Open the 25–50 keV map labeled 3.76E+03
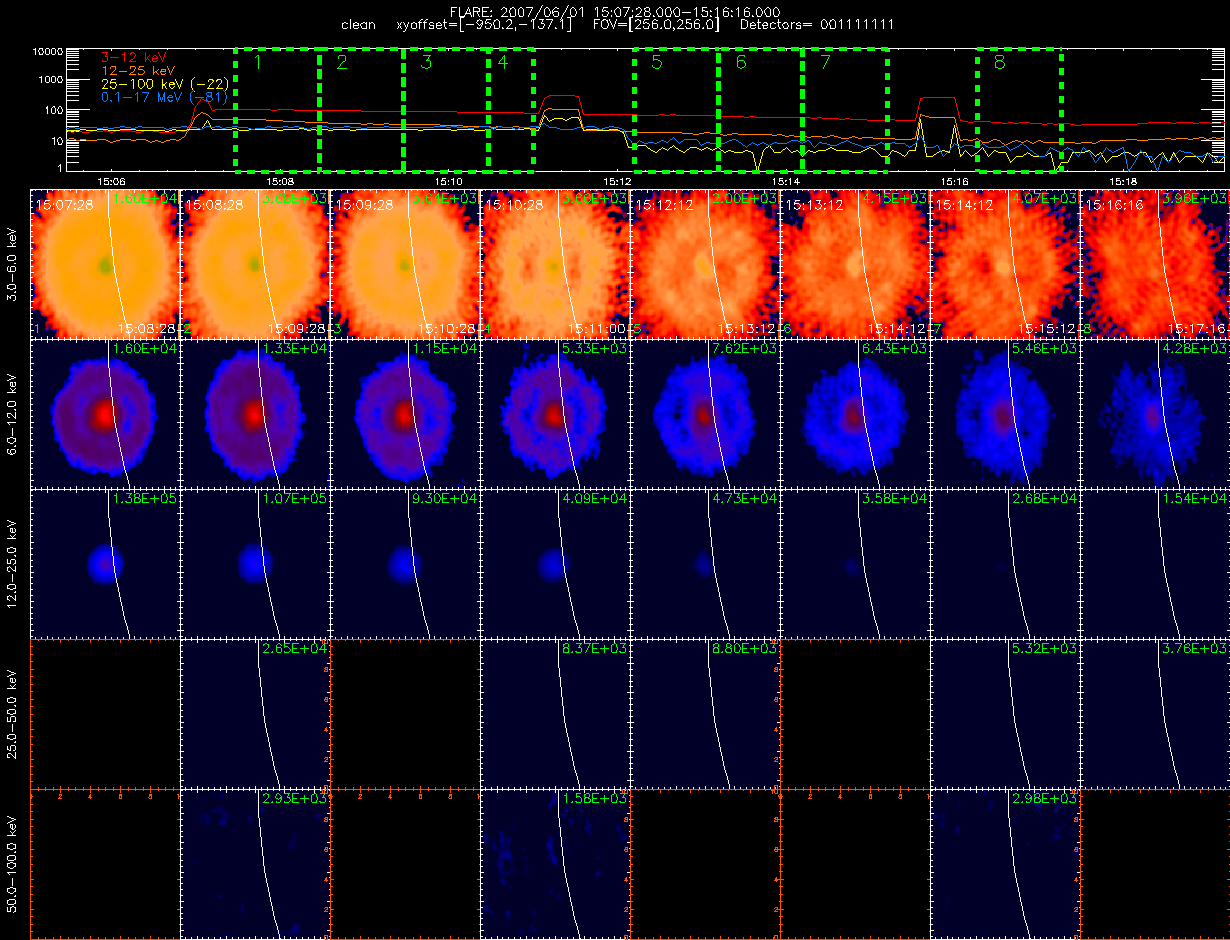The width and height of the screenshot is (1230, 940). [x=1155, y=713]
